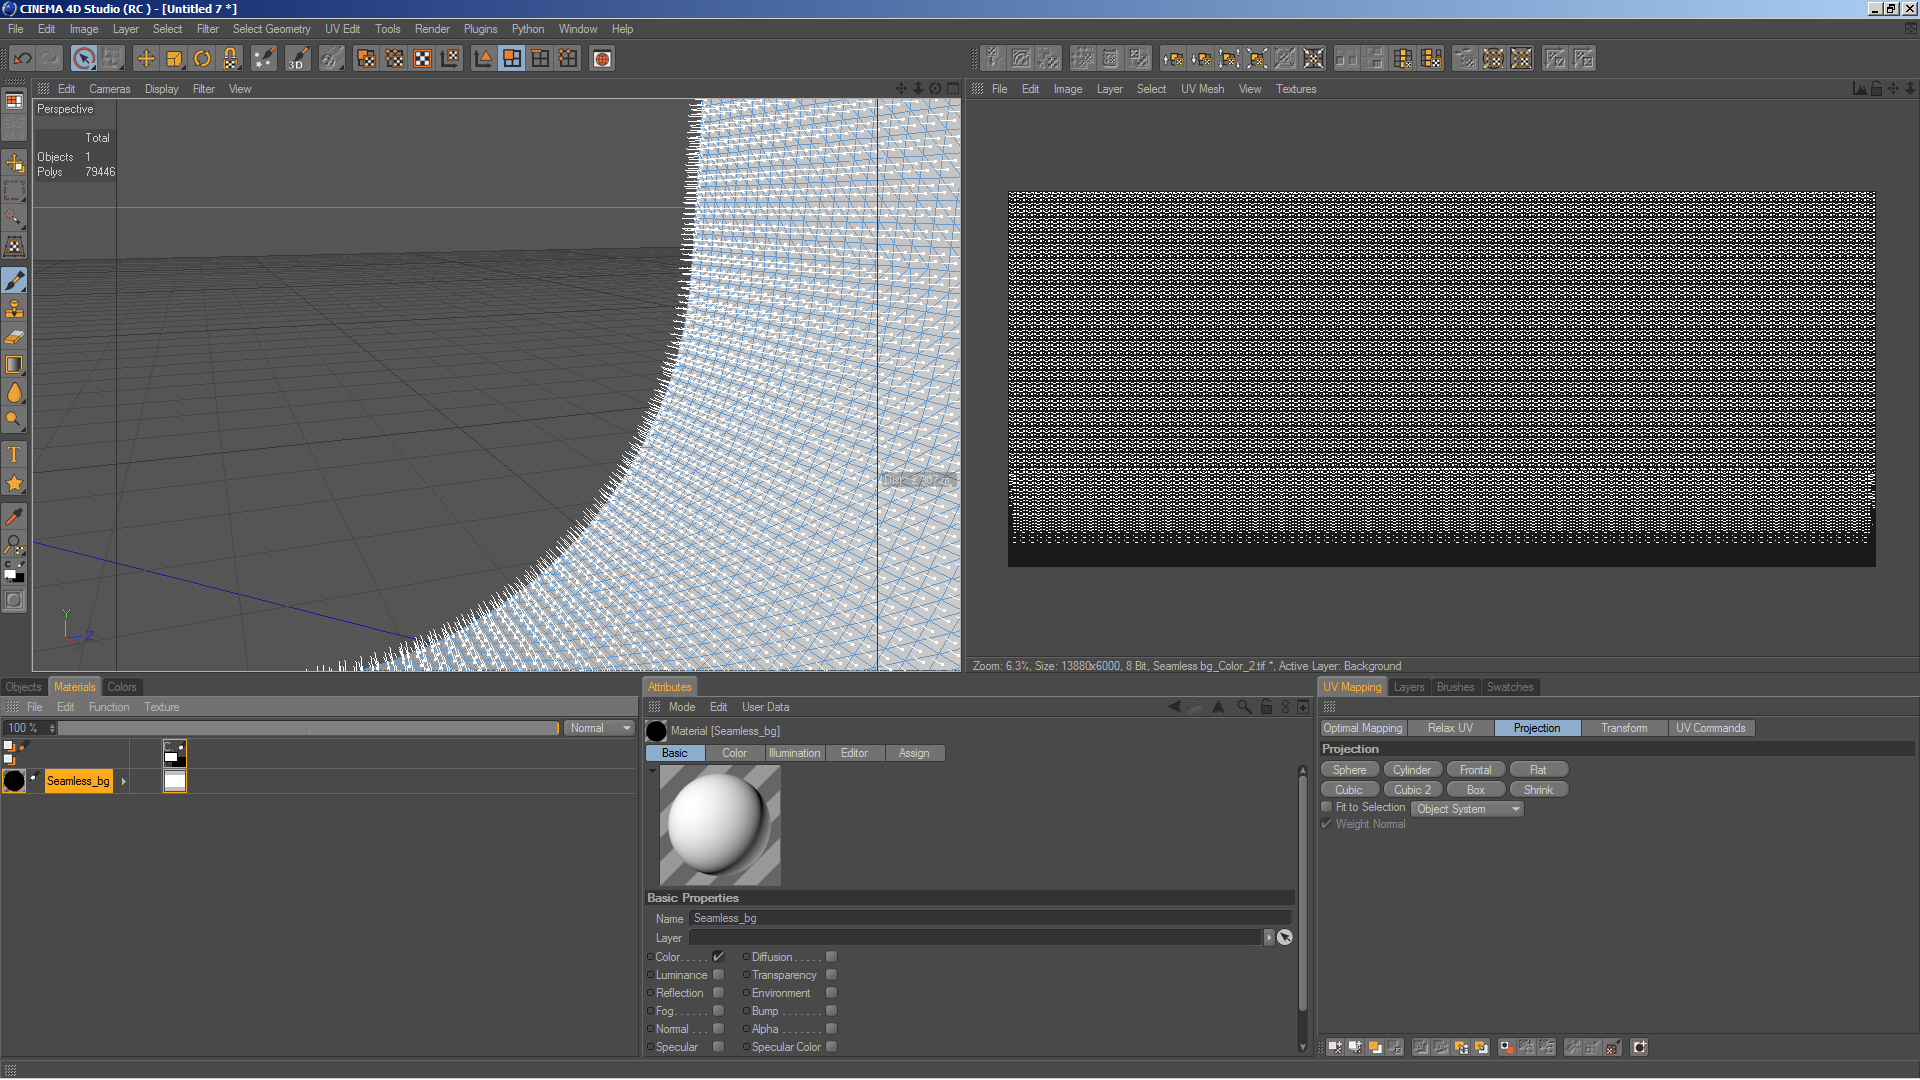Select the Clone stamp tool
The width and height of the screenshot is (1920, 1080).
coord(14,309)
